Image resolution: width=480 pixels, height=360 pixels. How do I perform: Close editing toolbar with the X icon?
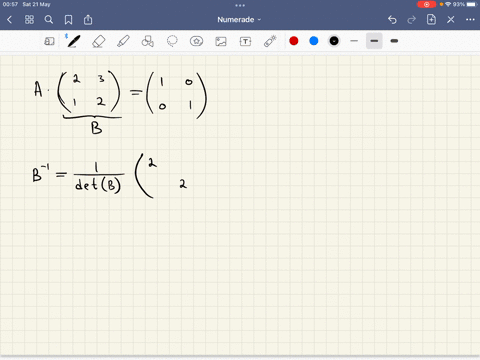tap(451, 20)
